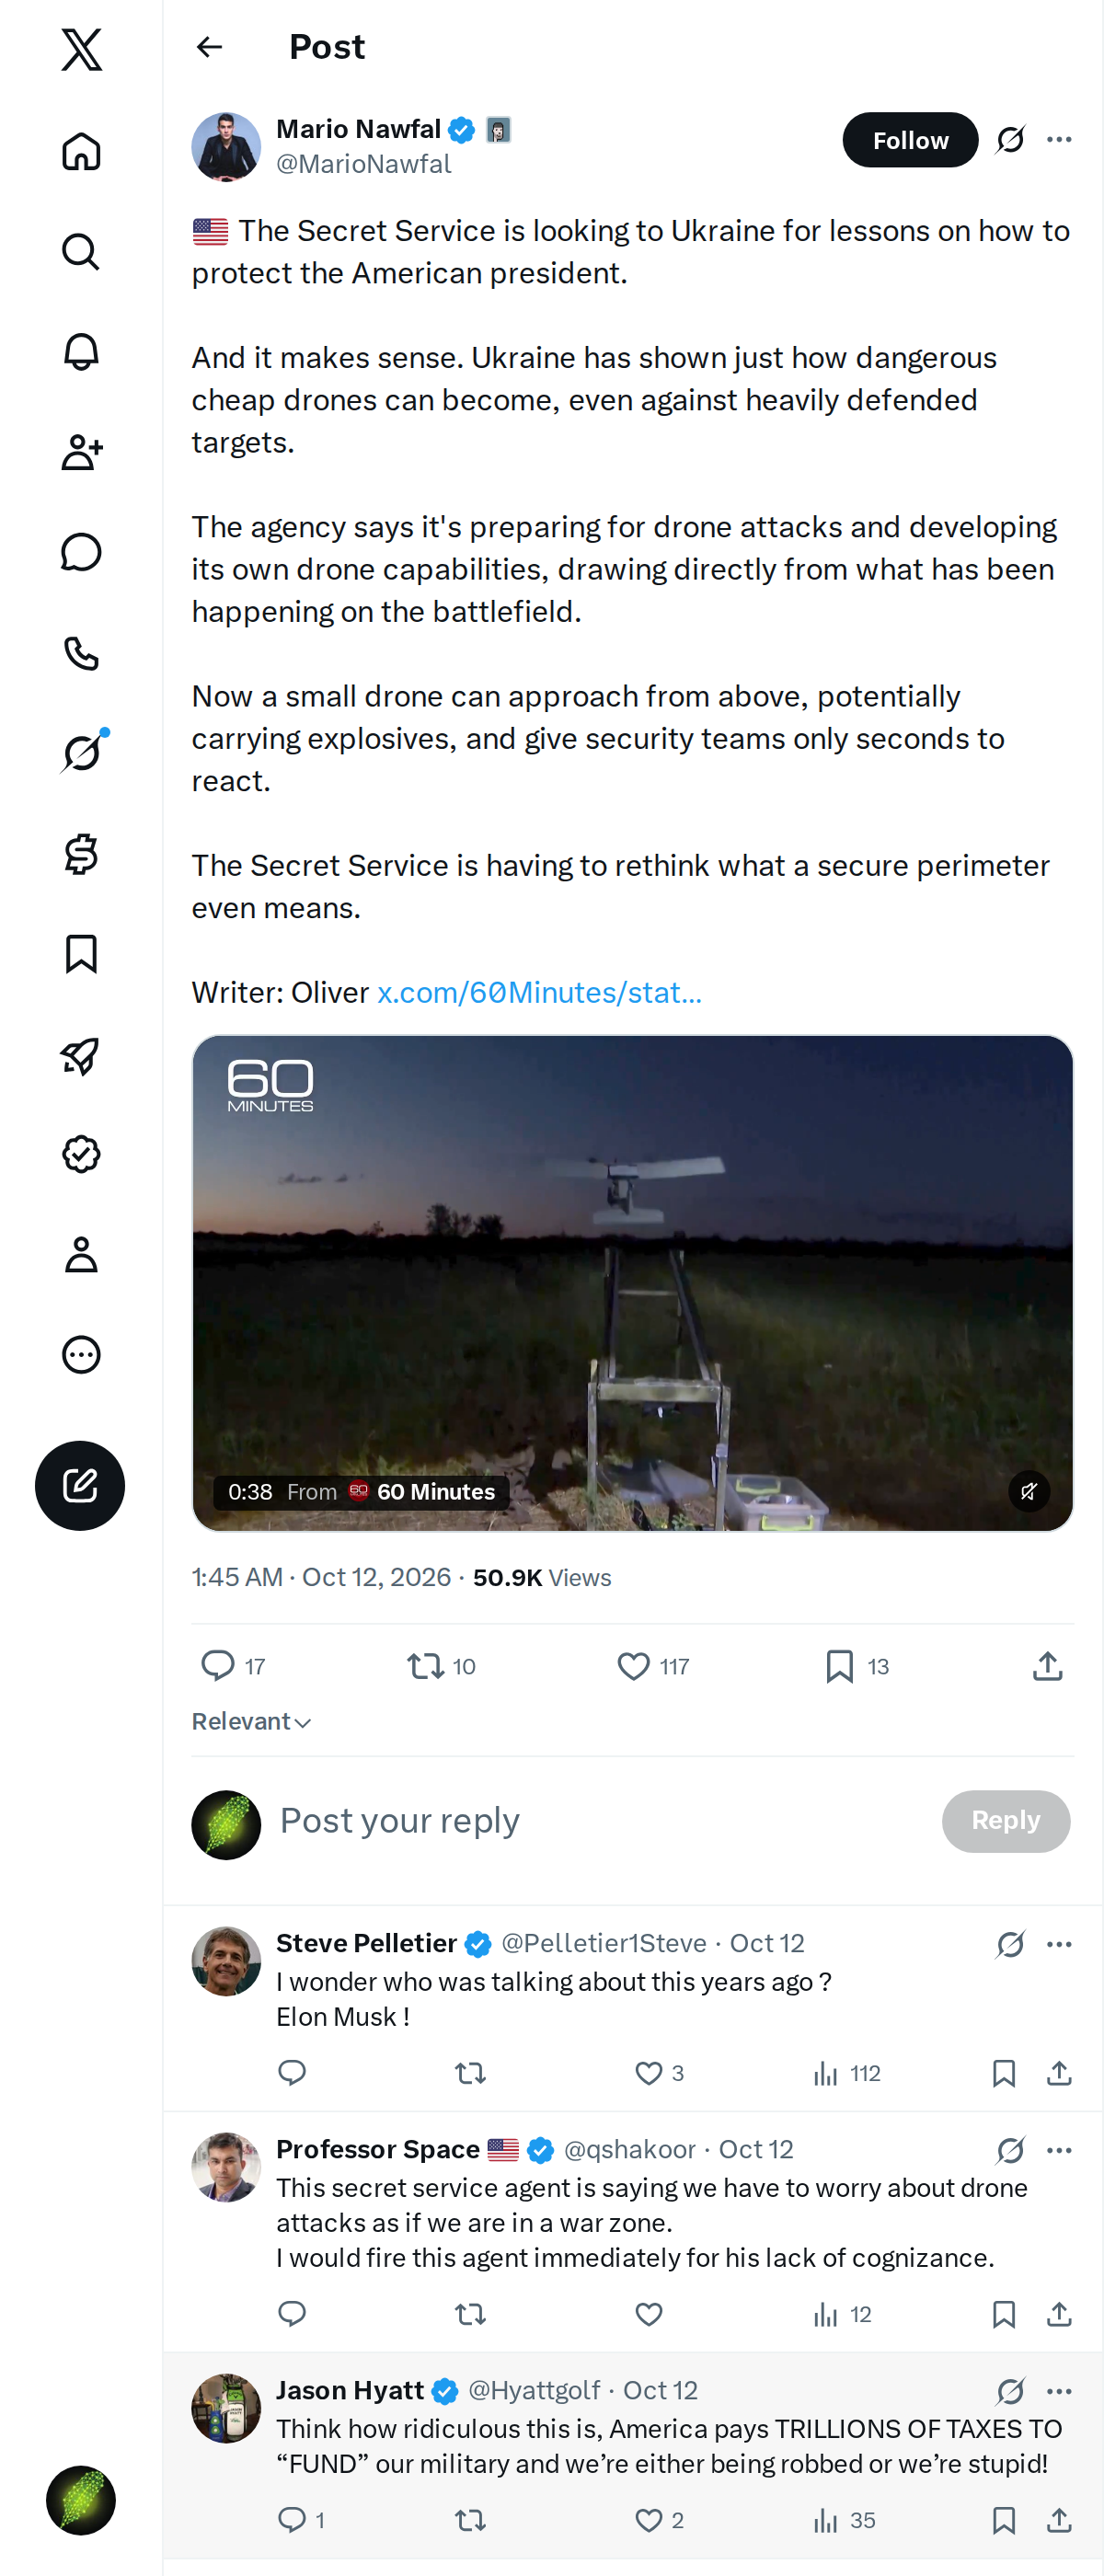Open the x.com/60Minutes link
The height and width of the screenshot is (2576, 1104).
[x=539, y=992]
